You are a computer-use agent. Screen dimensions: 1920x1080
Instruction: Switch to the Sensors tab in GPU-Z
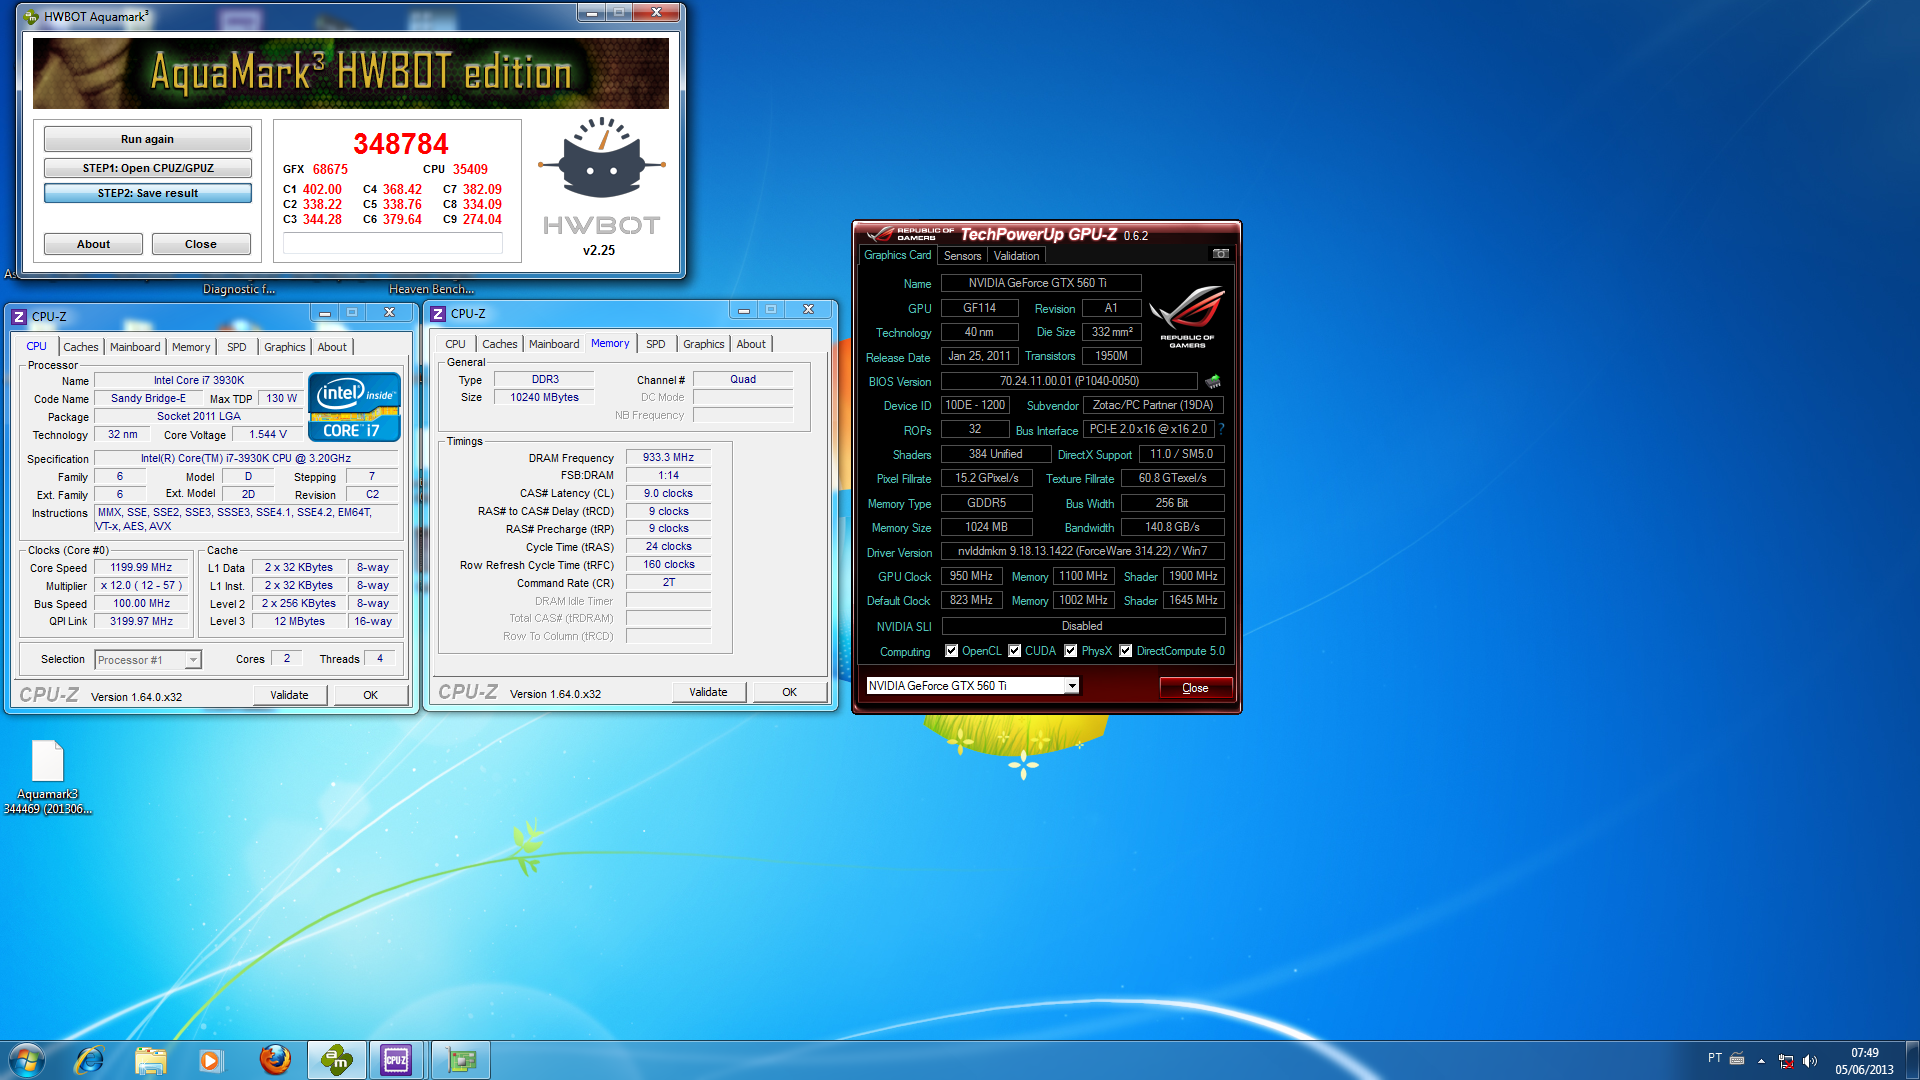(962, 256)
